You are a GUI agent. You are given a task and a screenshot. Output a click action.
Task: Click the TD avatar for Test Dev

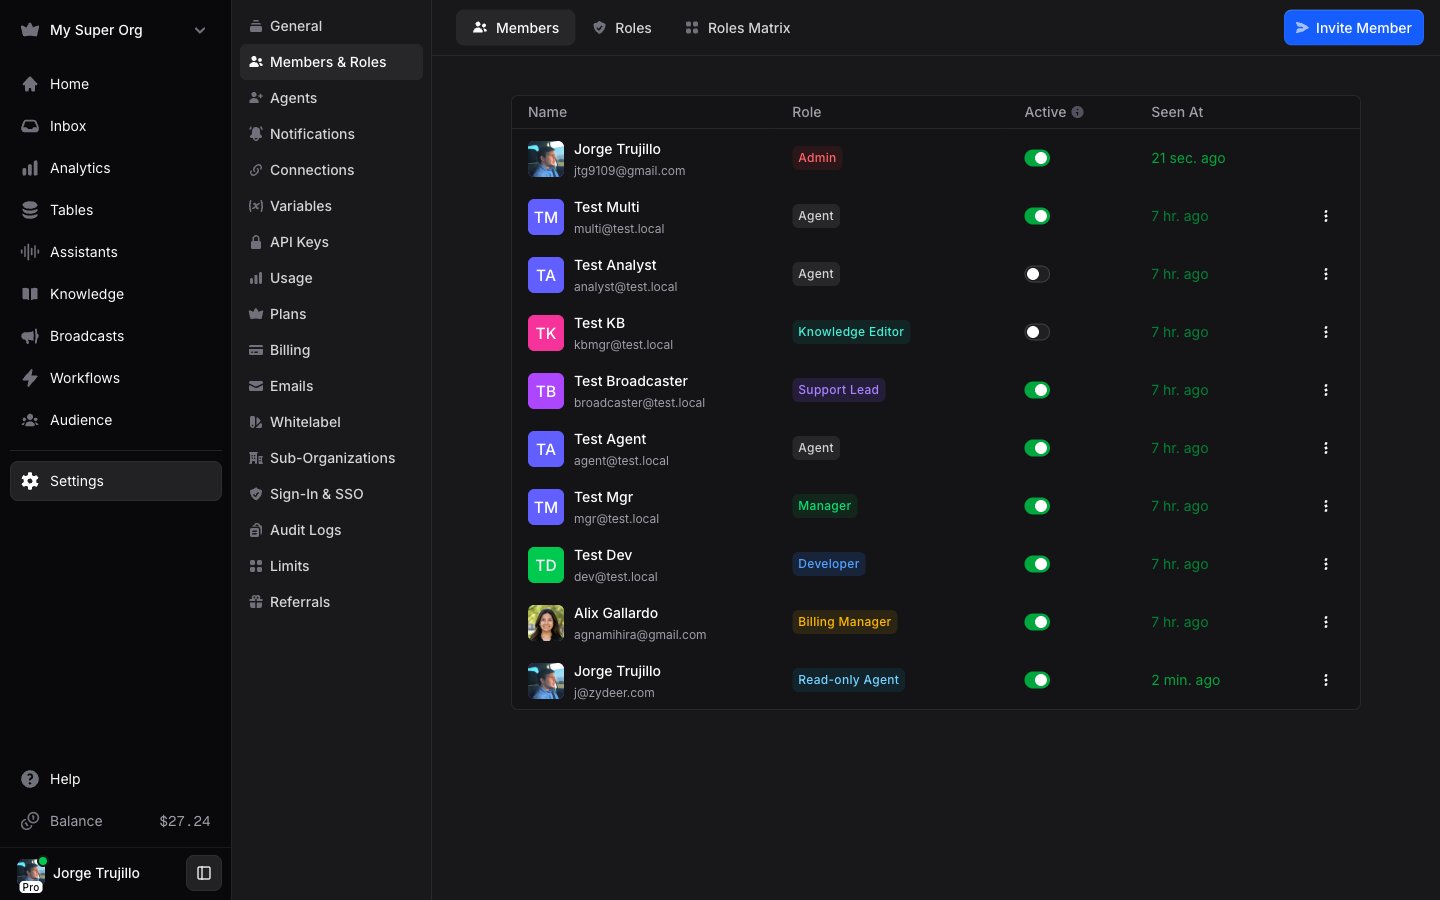(546, 565)
